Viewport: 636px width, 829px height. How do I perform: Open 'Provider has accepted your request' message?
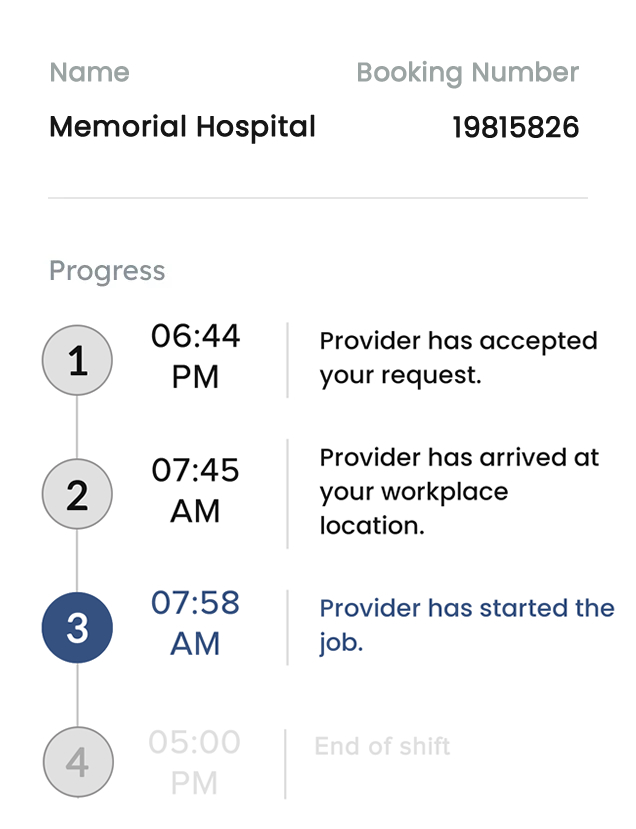coord(458,358)
